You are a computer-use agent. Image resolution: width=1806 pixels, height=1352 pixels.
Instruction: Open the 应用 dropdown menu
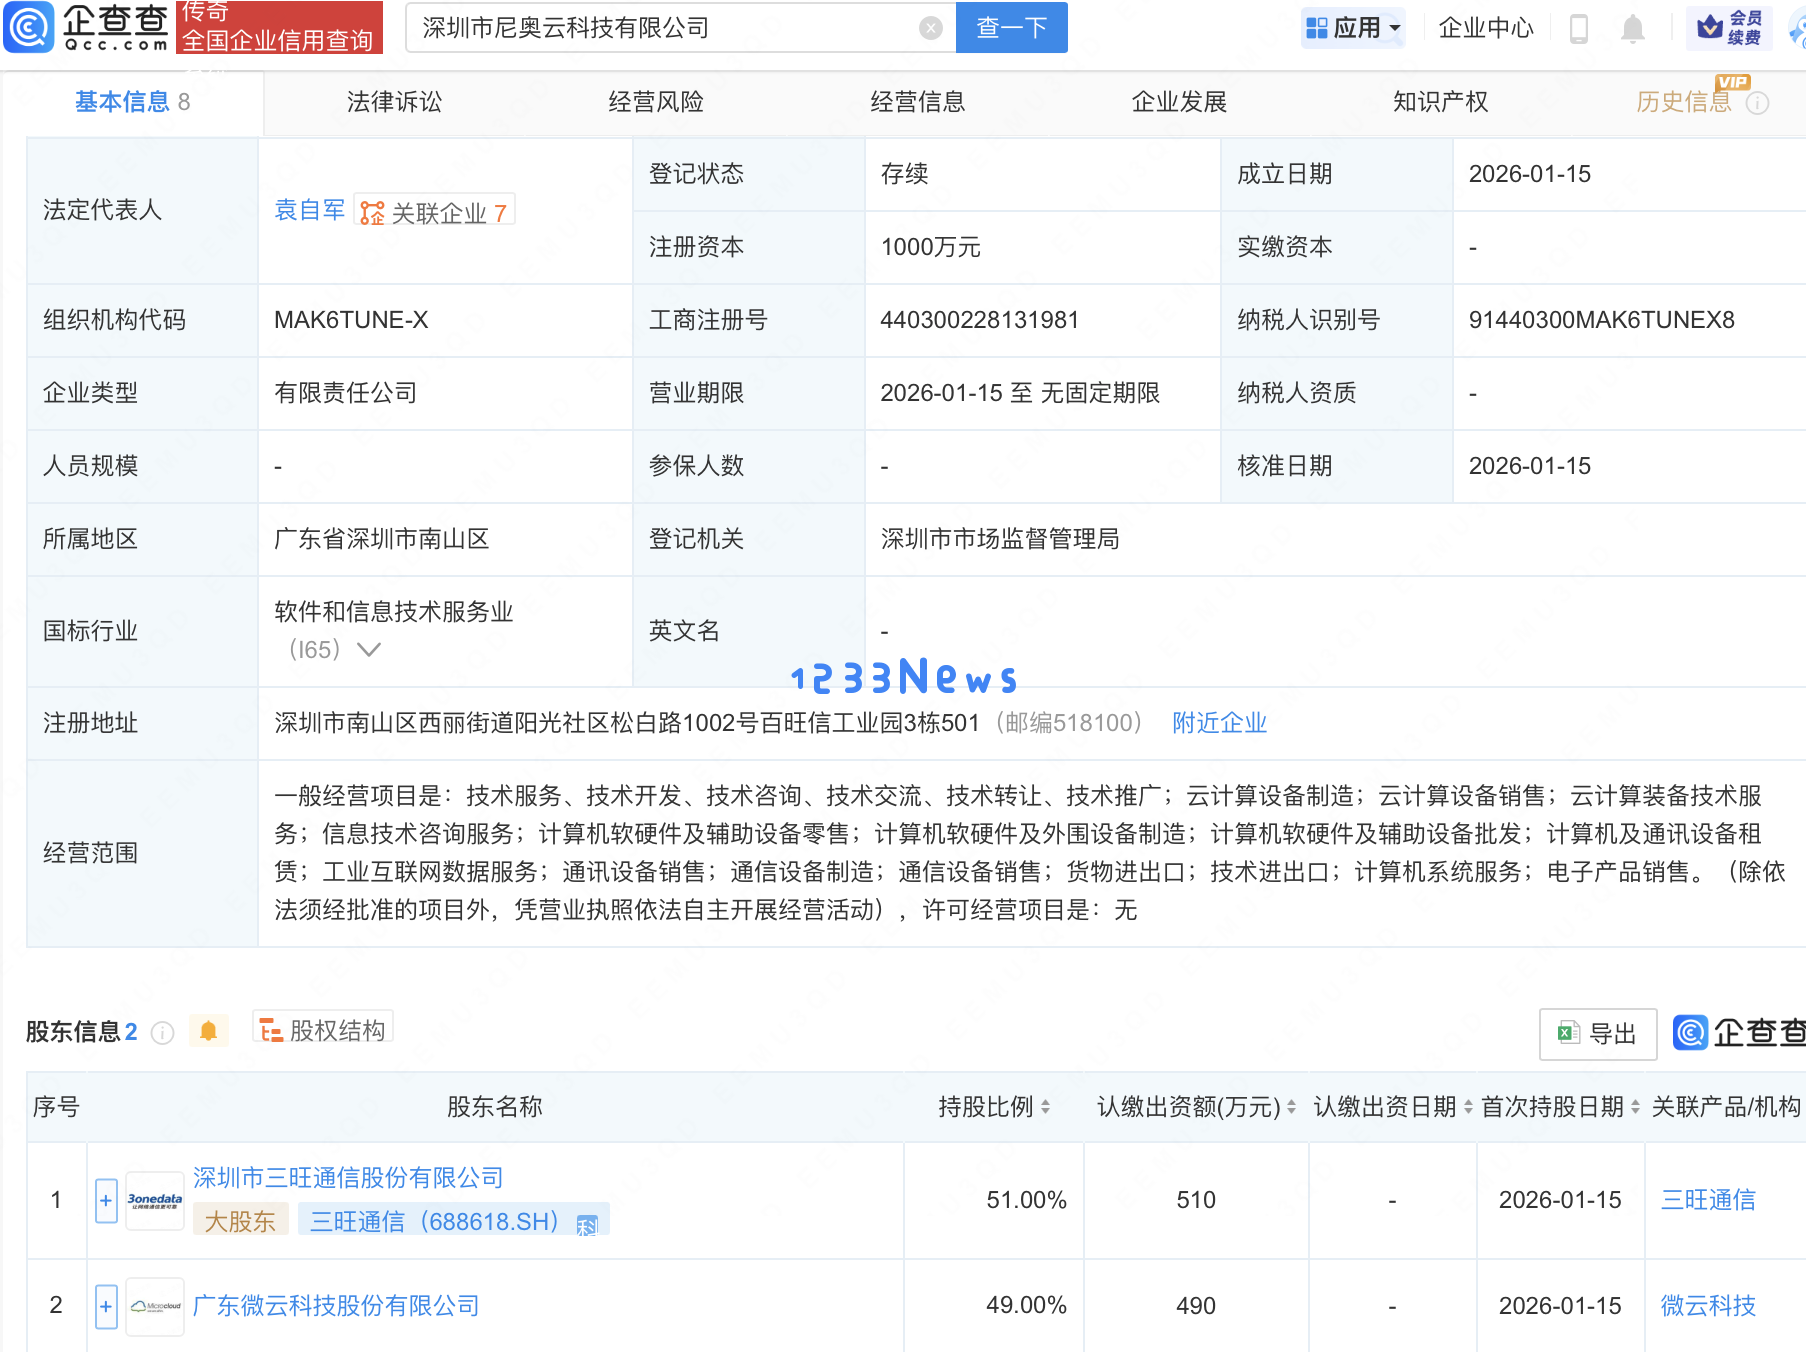1353,27
